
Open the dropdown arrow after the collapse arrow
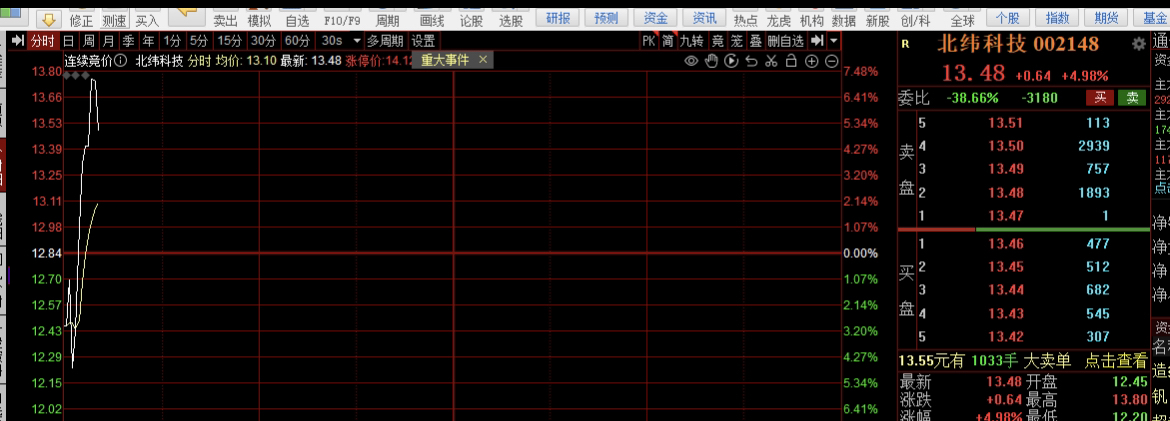(x=833, y=40)
